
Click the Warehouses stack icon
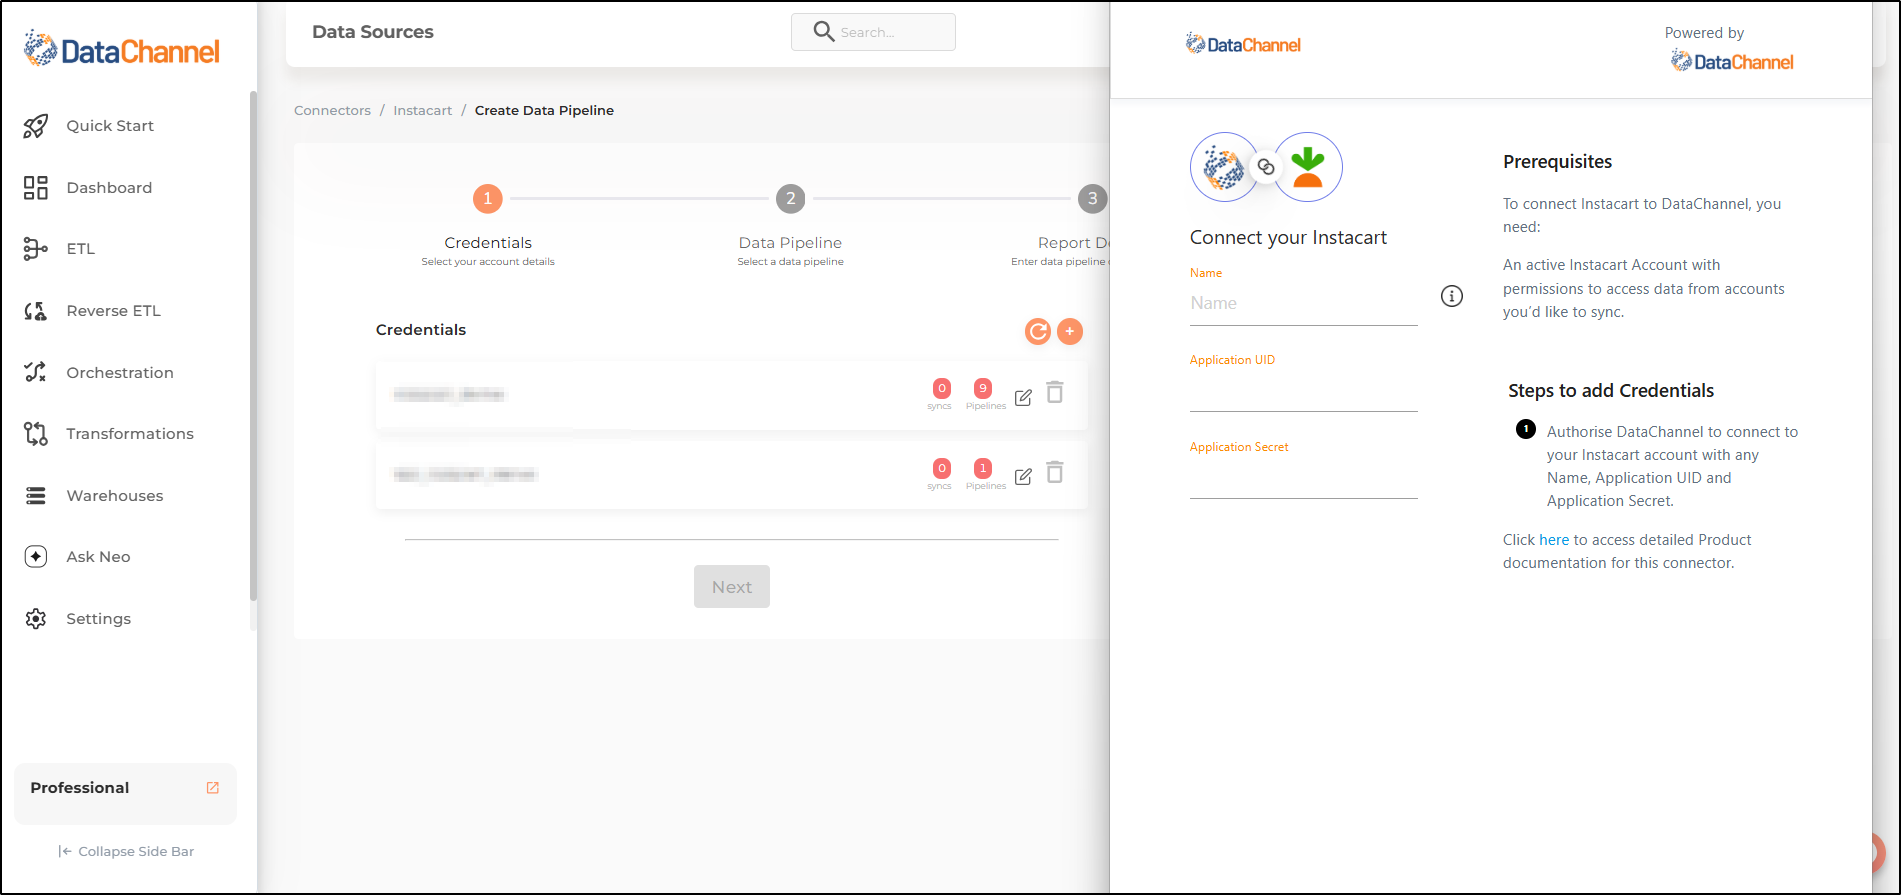point(36,496)
